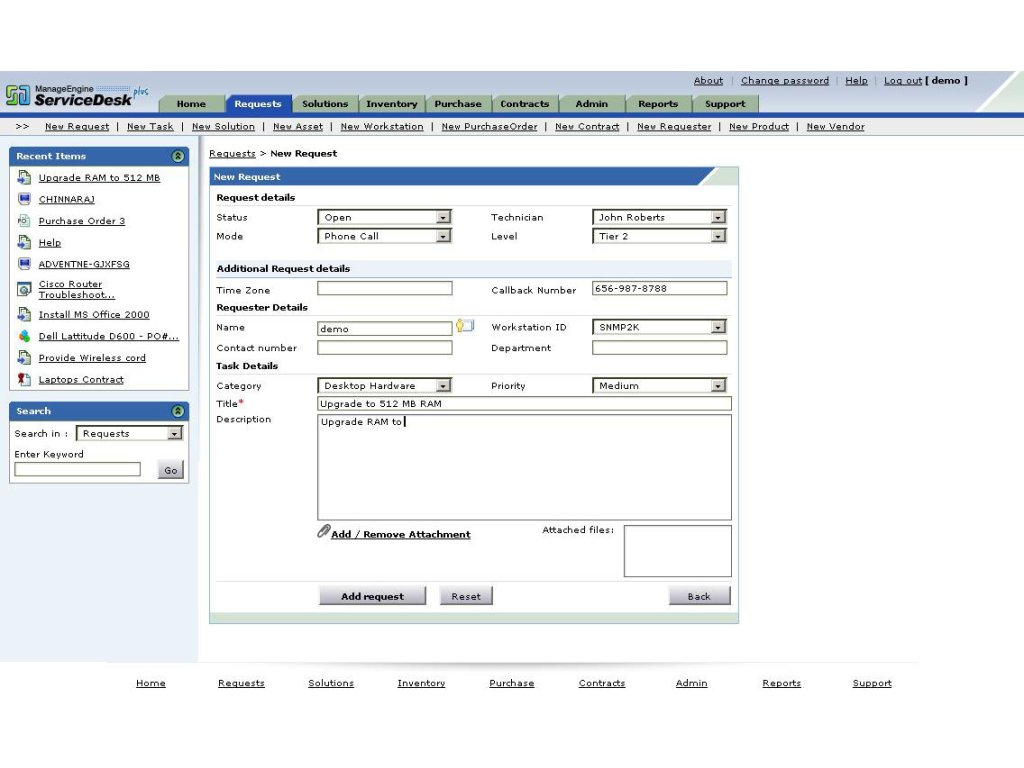This screenshot has width=1024, height=768.
Task: Click the user lookup icon beside the Name field
Action: pyautogui.click(x=464, y=326)
